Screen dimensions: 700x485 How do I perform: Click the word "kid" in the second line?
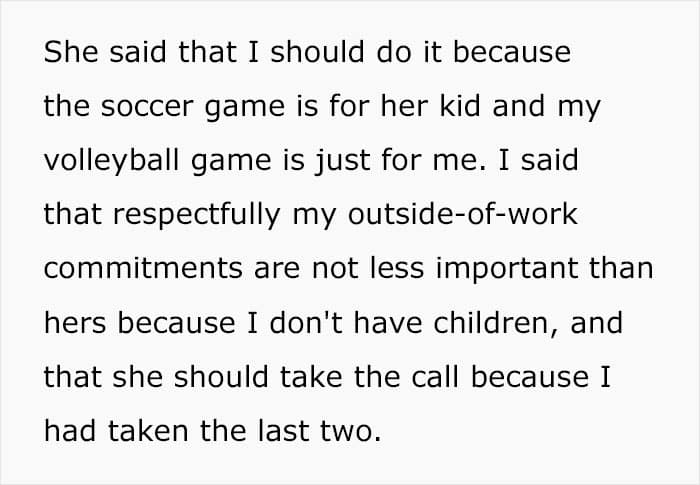[x=460, y=106]
